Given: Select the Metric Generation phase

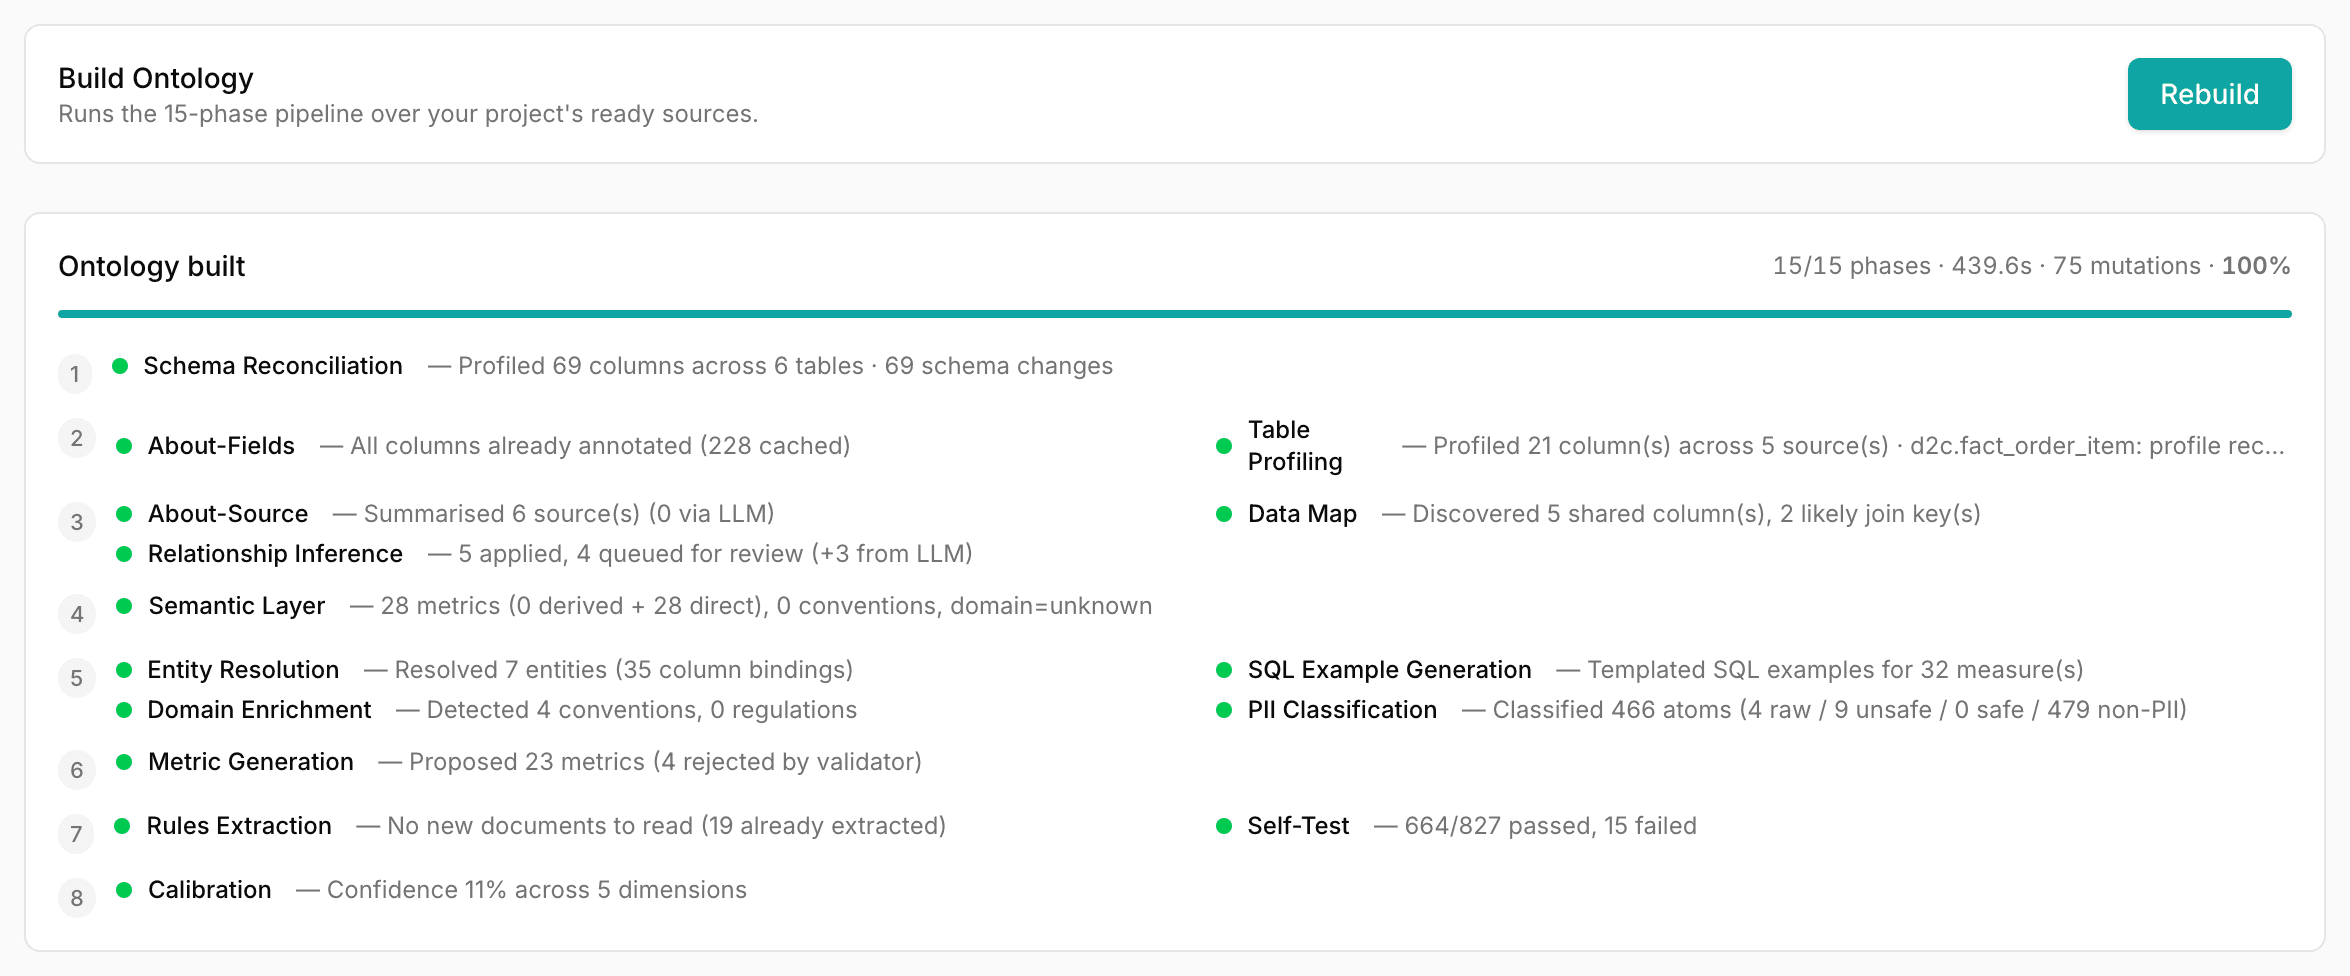Looking at the screenshot, I should click(x=251, y=762).
